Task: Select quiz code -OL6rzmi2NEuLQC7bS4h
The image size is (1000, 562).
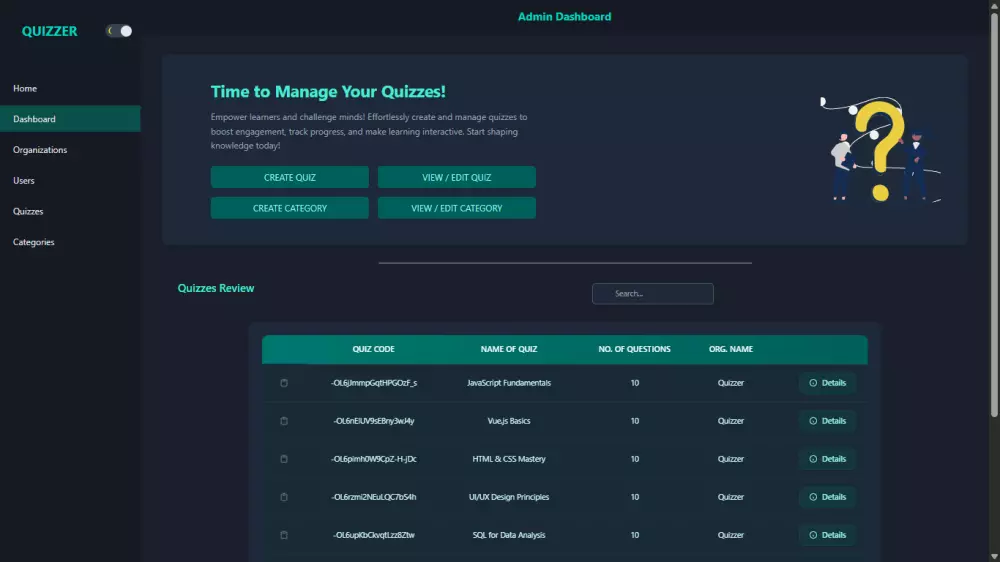Action: click(x=374, y=497)
